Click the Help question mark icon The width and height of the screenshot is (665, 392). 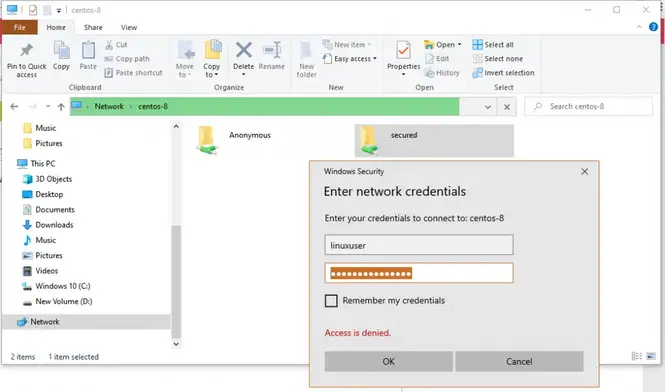coord(653,27)
